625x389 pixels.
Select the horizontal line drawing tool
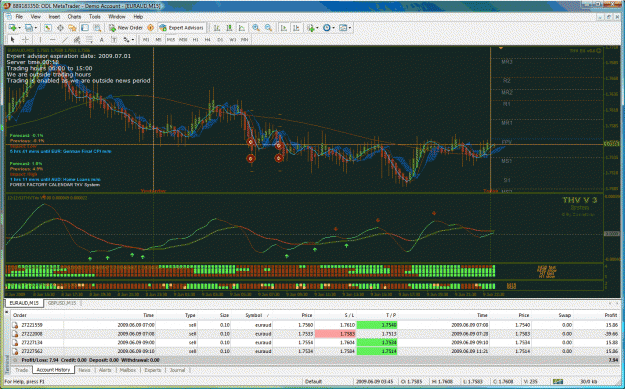[x=53, y=39]
